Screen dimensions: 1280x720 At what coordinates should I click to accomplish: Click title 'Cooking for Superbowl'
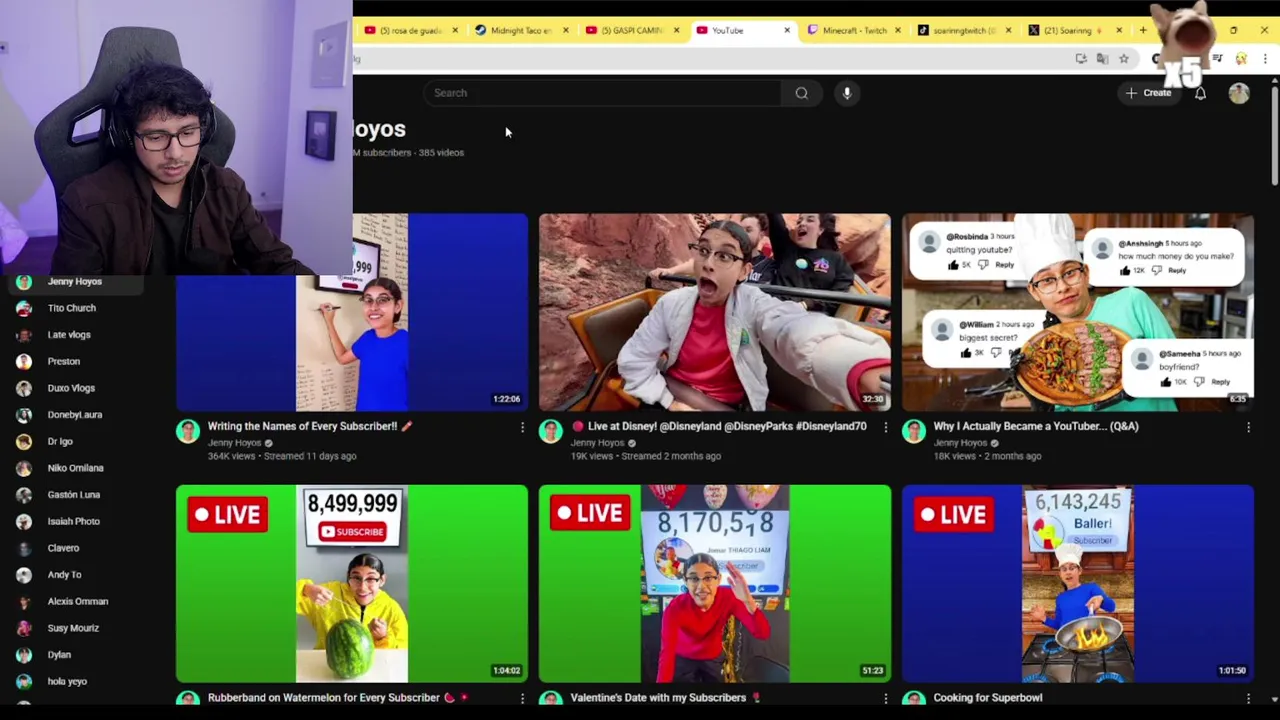988,698
